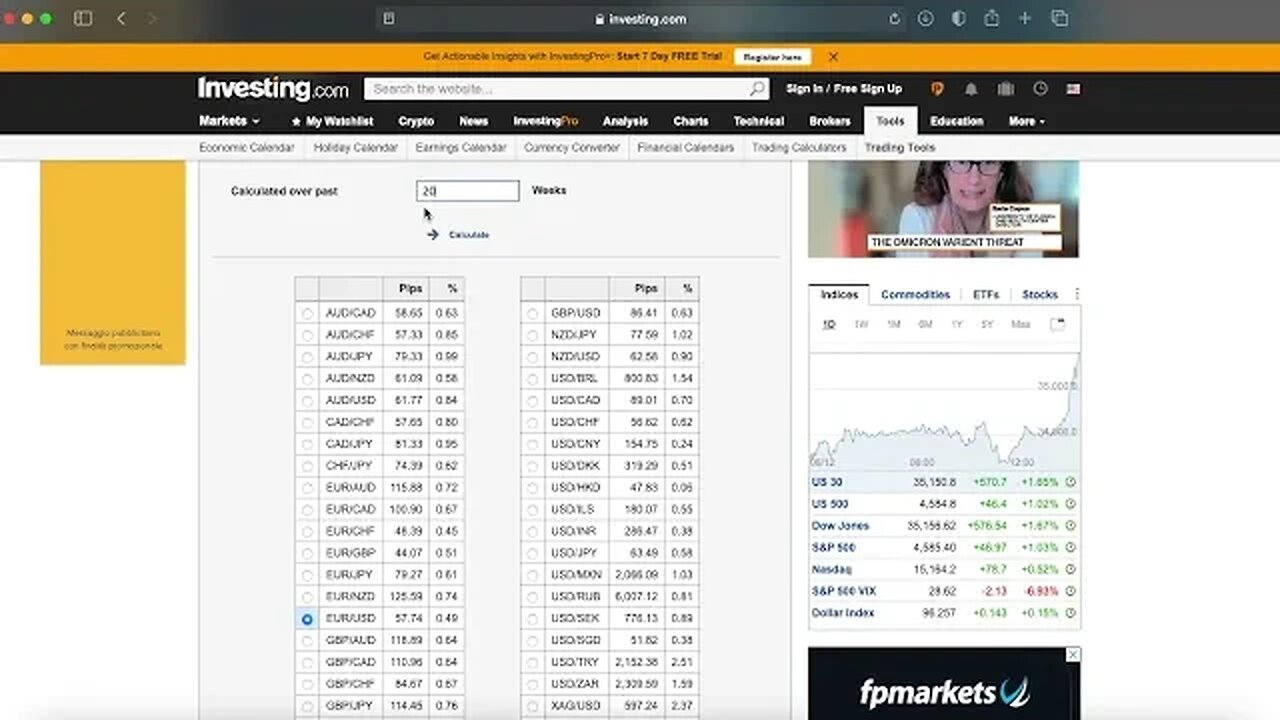Select the GBP/USD radio button
The image size is (1280, 720).
coord(532,313)
